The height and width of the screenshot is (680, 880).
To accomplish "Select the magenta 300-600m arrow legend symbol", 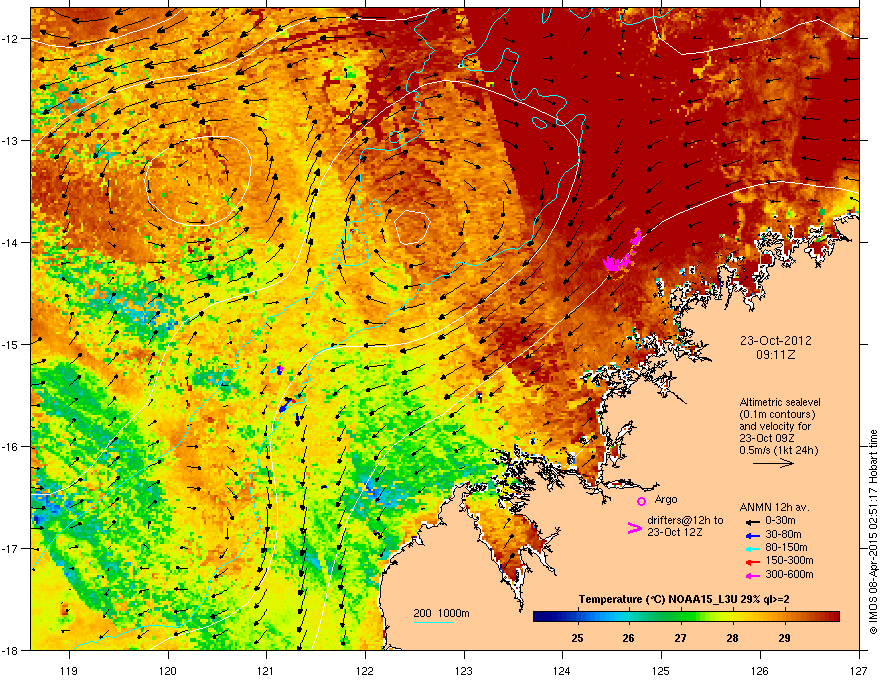I will [x=752, y=575].
